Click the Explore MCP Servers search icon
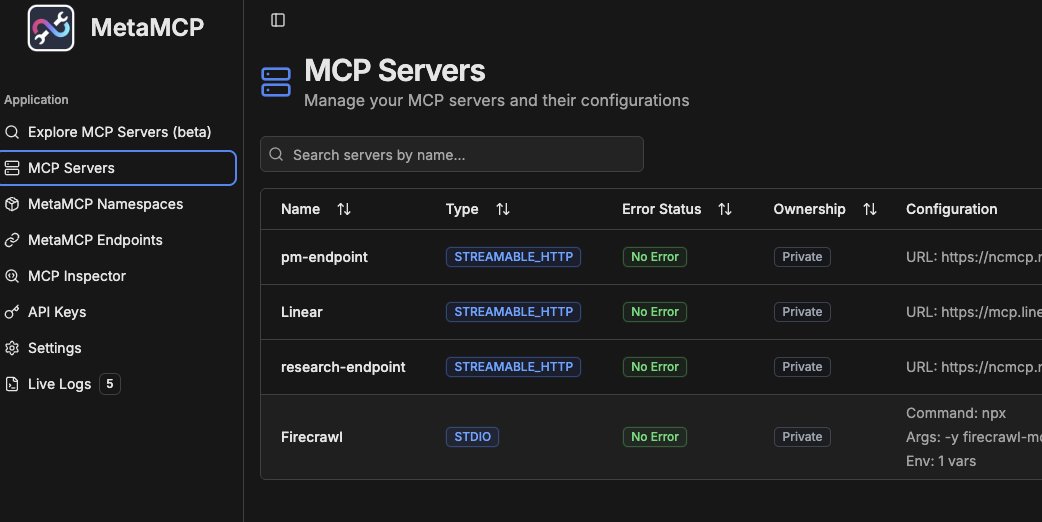This screenshot has height=522, width=1042. pos(12,132)
